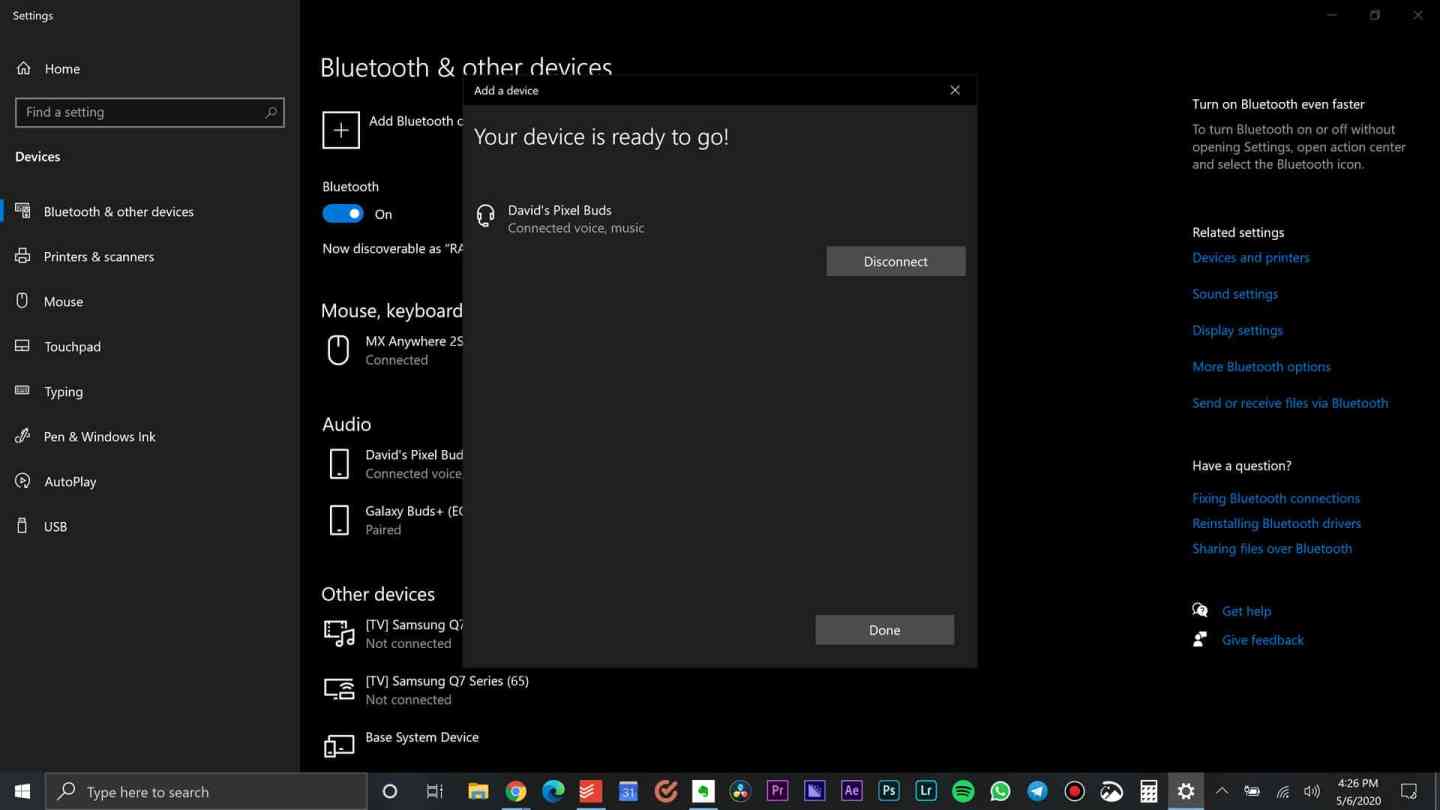Click the Give feedback person icon
The image size is (1440, 810).
point(1200,639)
